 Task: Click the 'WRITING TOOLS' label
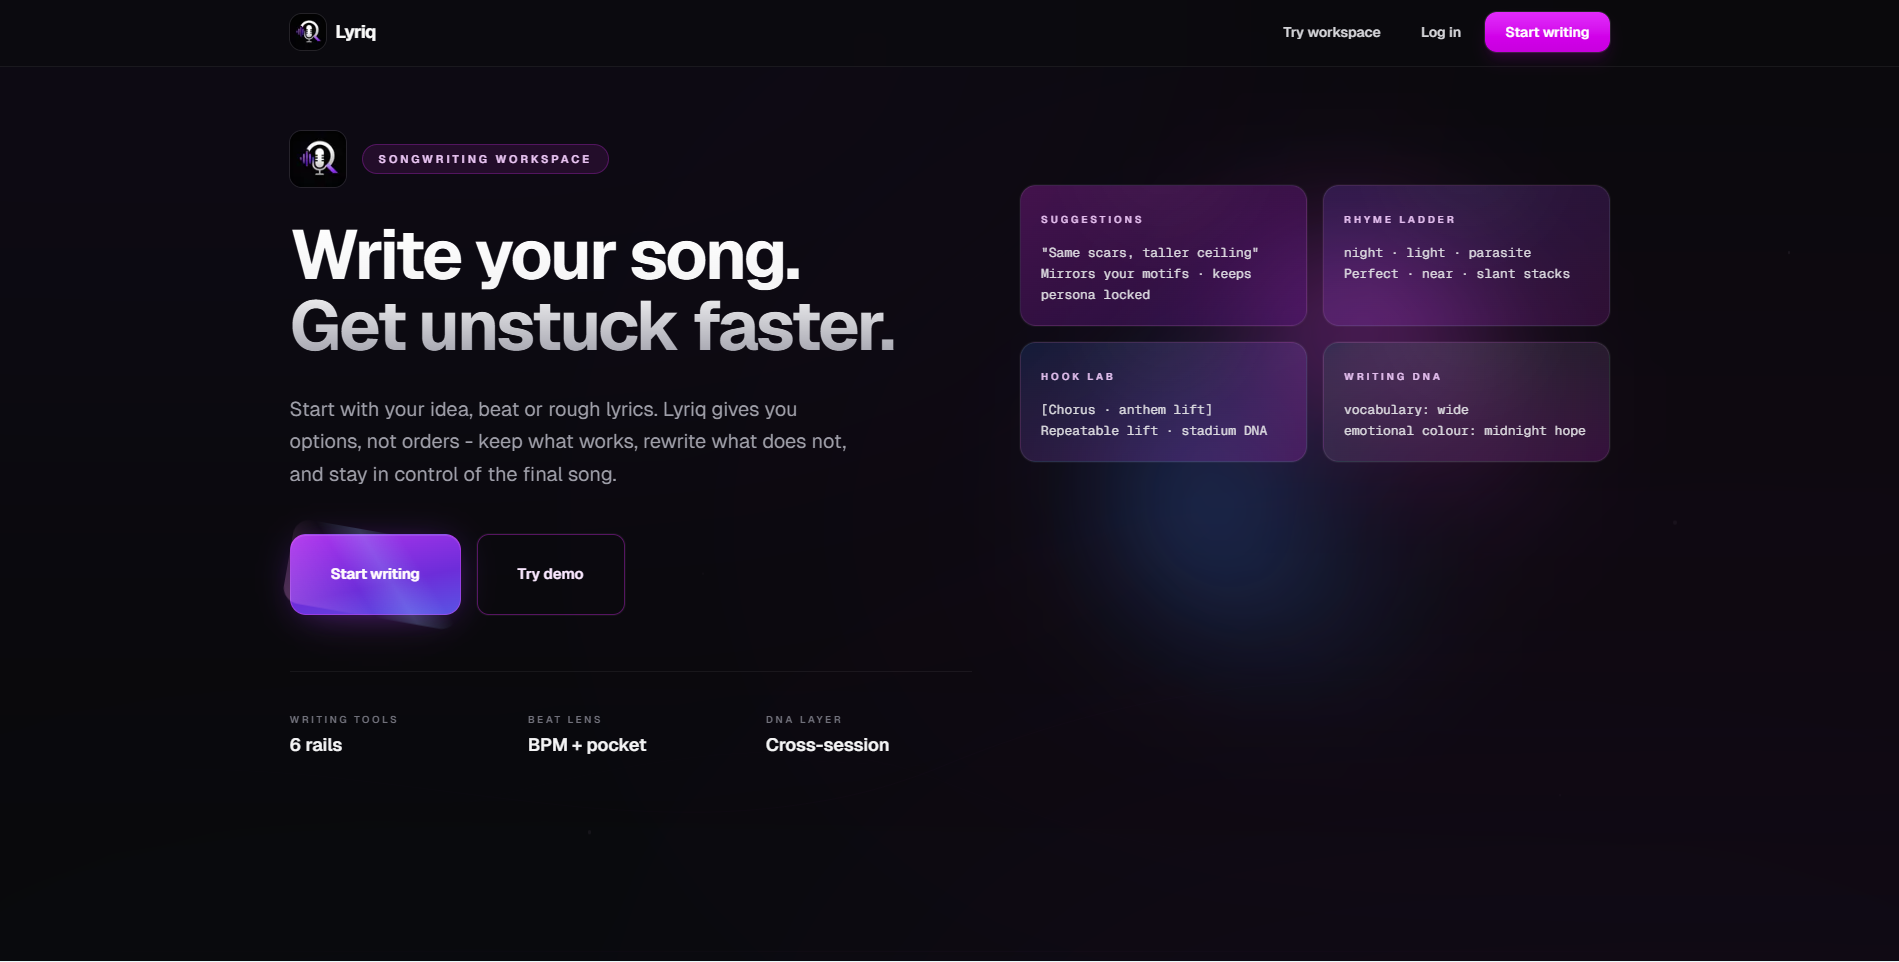(344, 720)
